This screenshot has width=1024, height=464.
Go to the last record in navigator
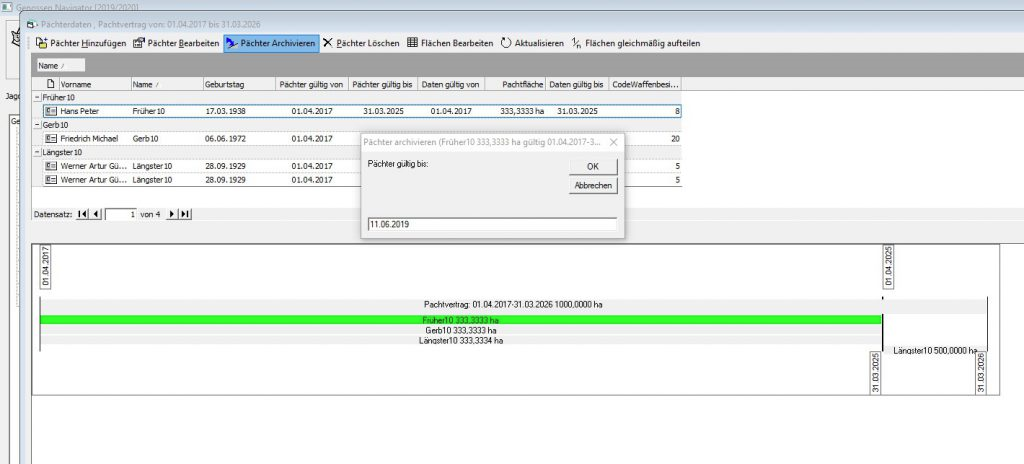(x=185, y=214)
